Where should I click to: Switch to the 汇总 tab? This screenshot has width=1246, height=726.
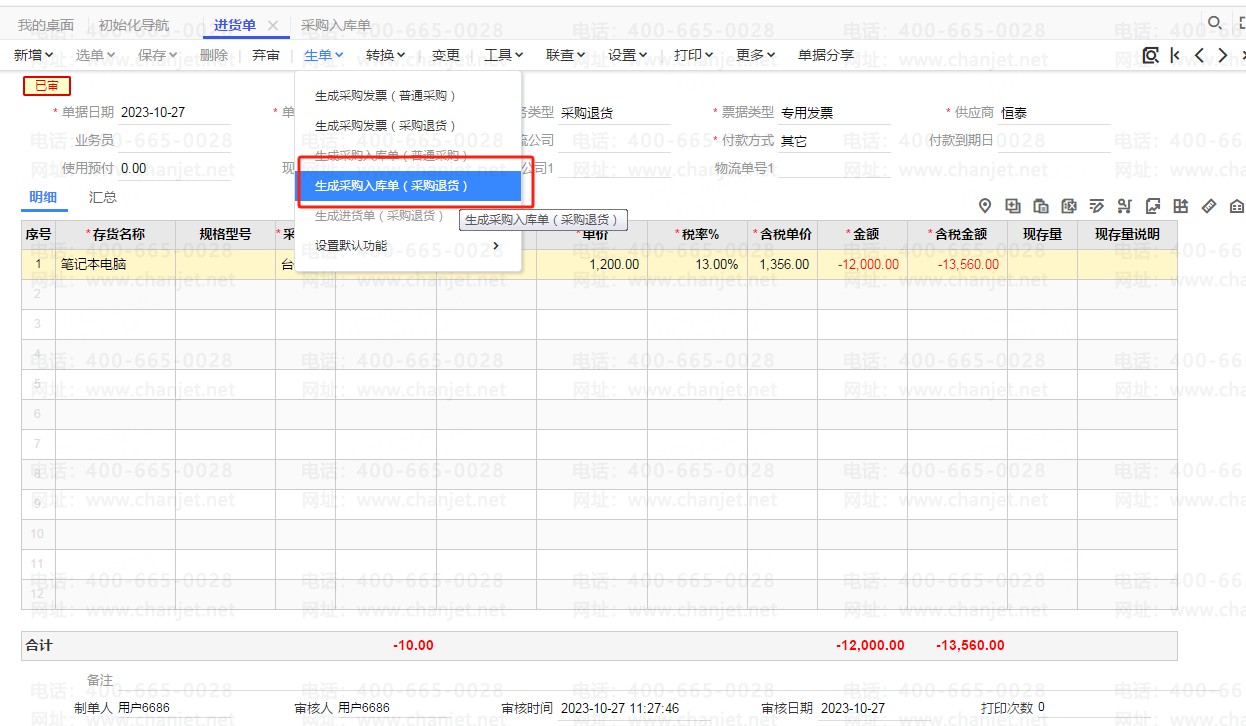[103, 197]
